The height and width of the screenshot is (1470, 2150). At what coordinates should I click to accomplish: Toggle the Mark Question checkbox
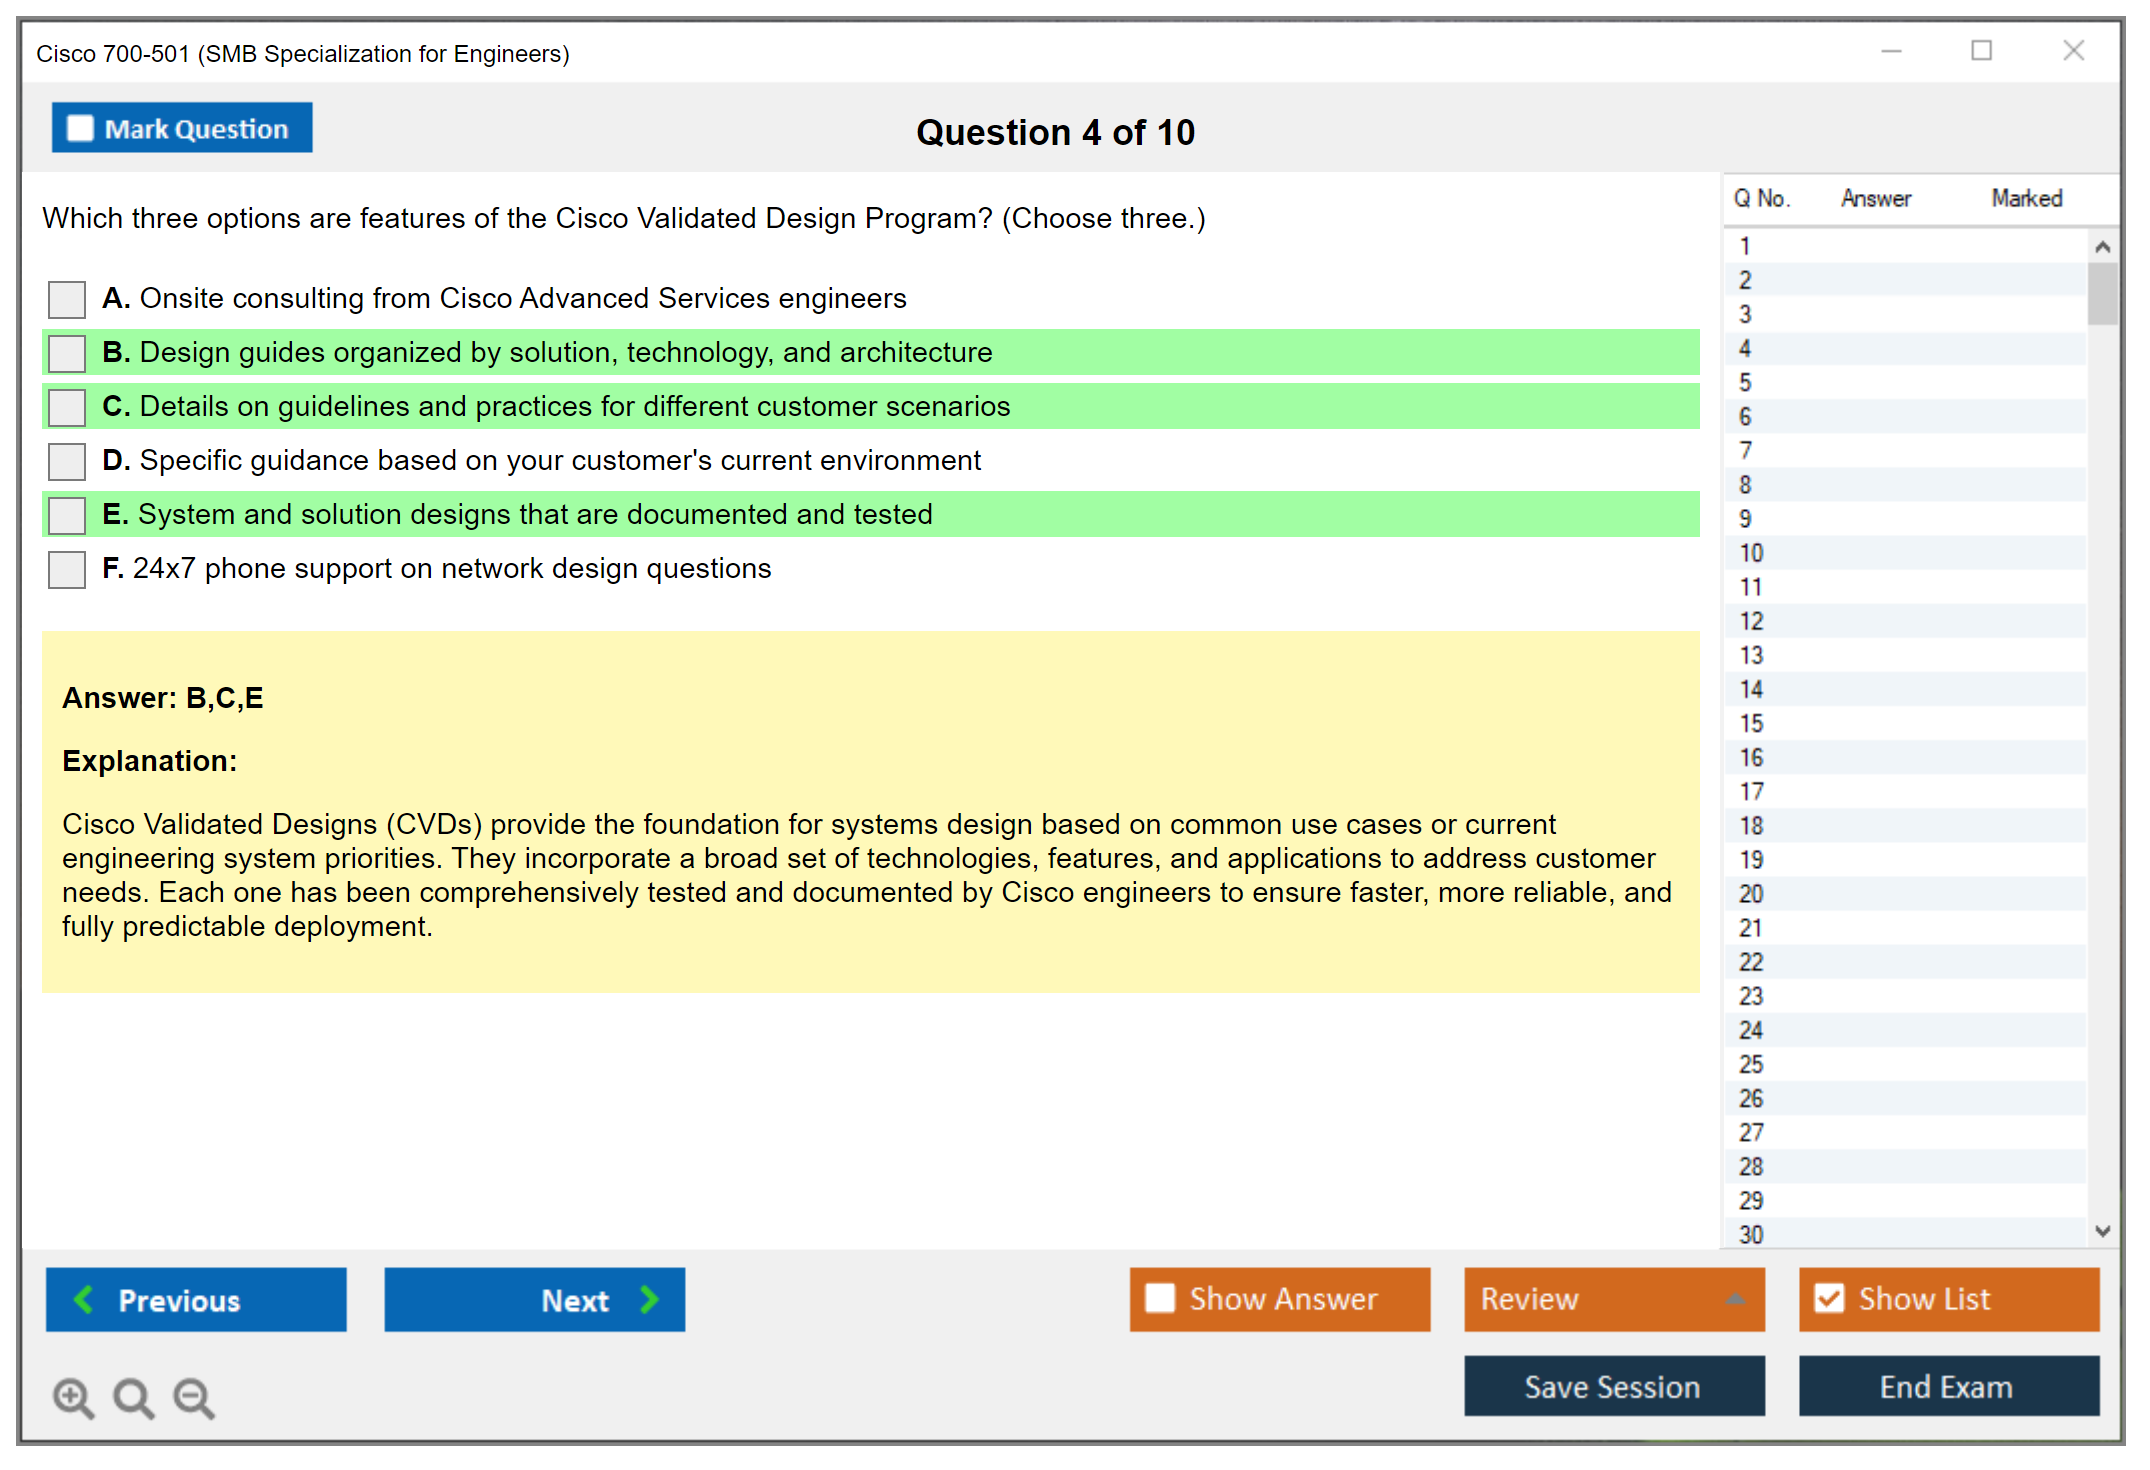coord(80,129)
